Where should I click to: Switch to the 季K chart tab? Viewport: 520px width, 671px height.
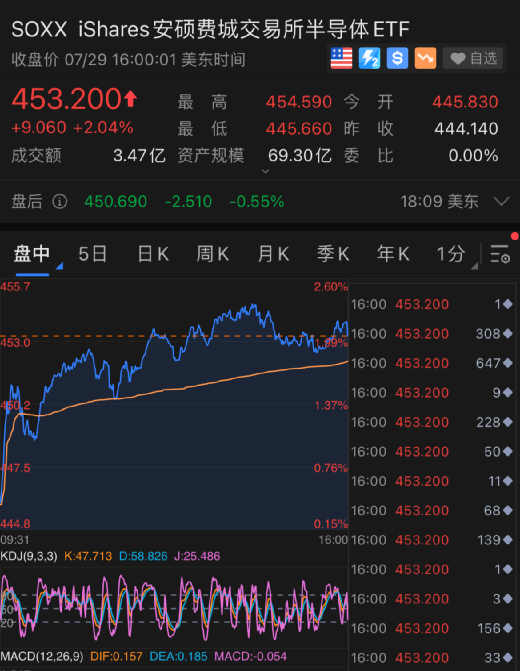333,254
